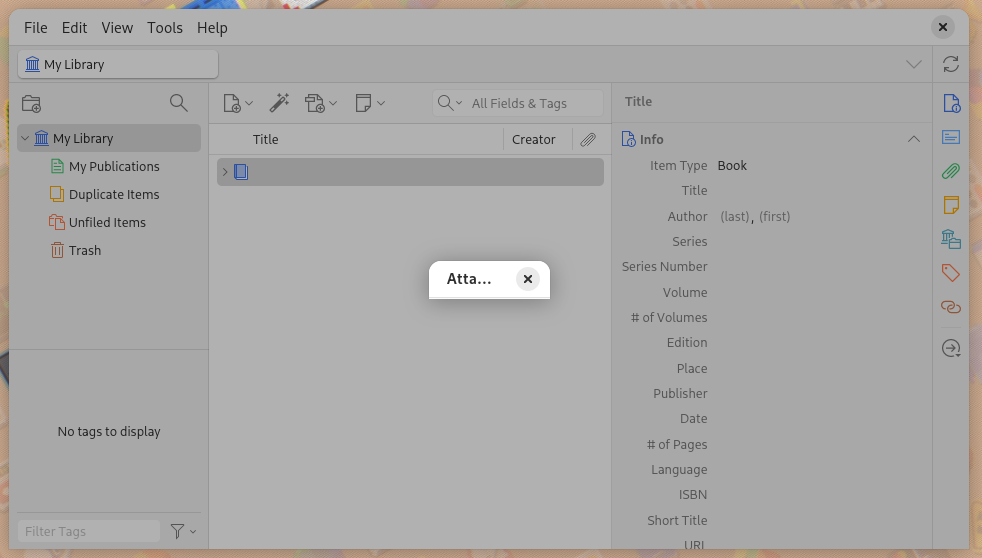Click the # of Pages field label
This screenshot has width=982, height=558.
(677, 445)
